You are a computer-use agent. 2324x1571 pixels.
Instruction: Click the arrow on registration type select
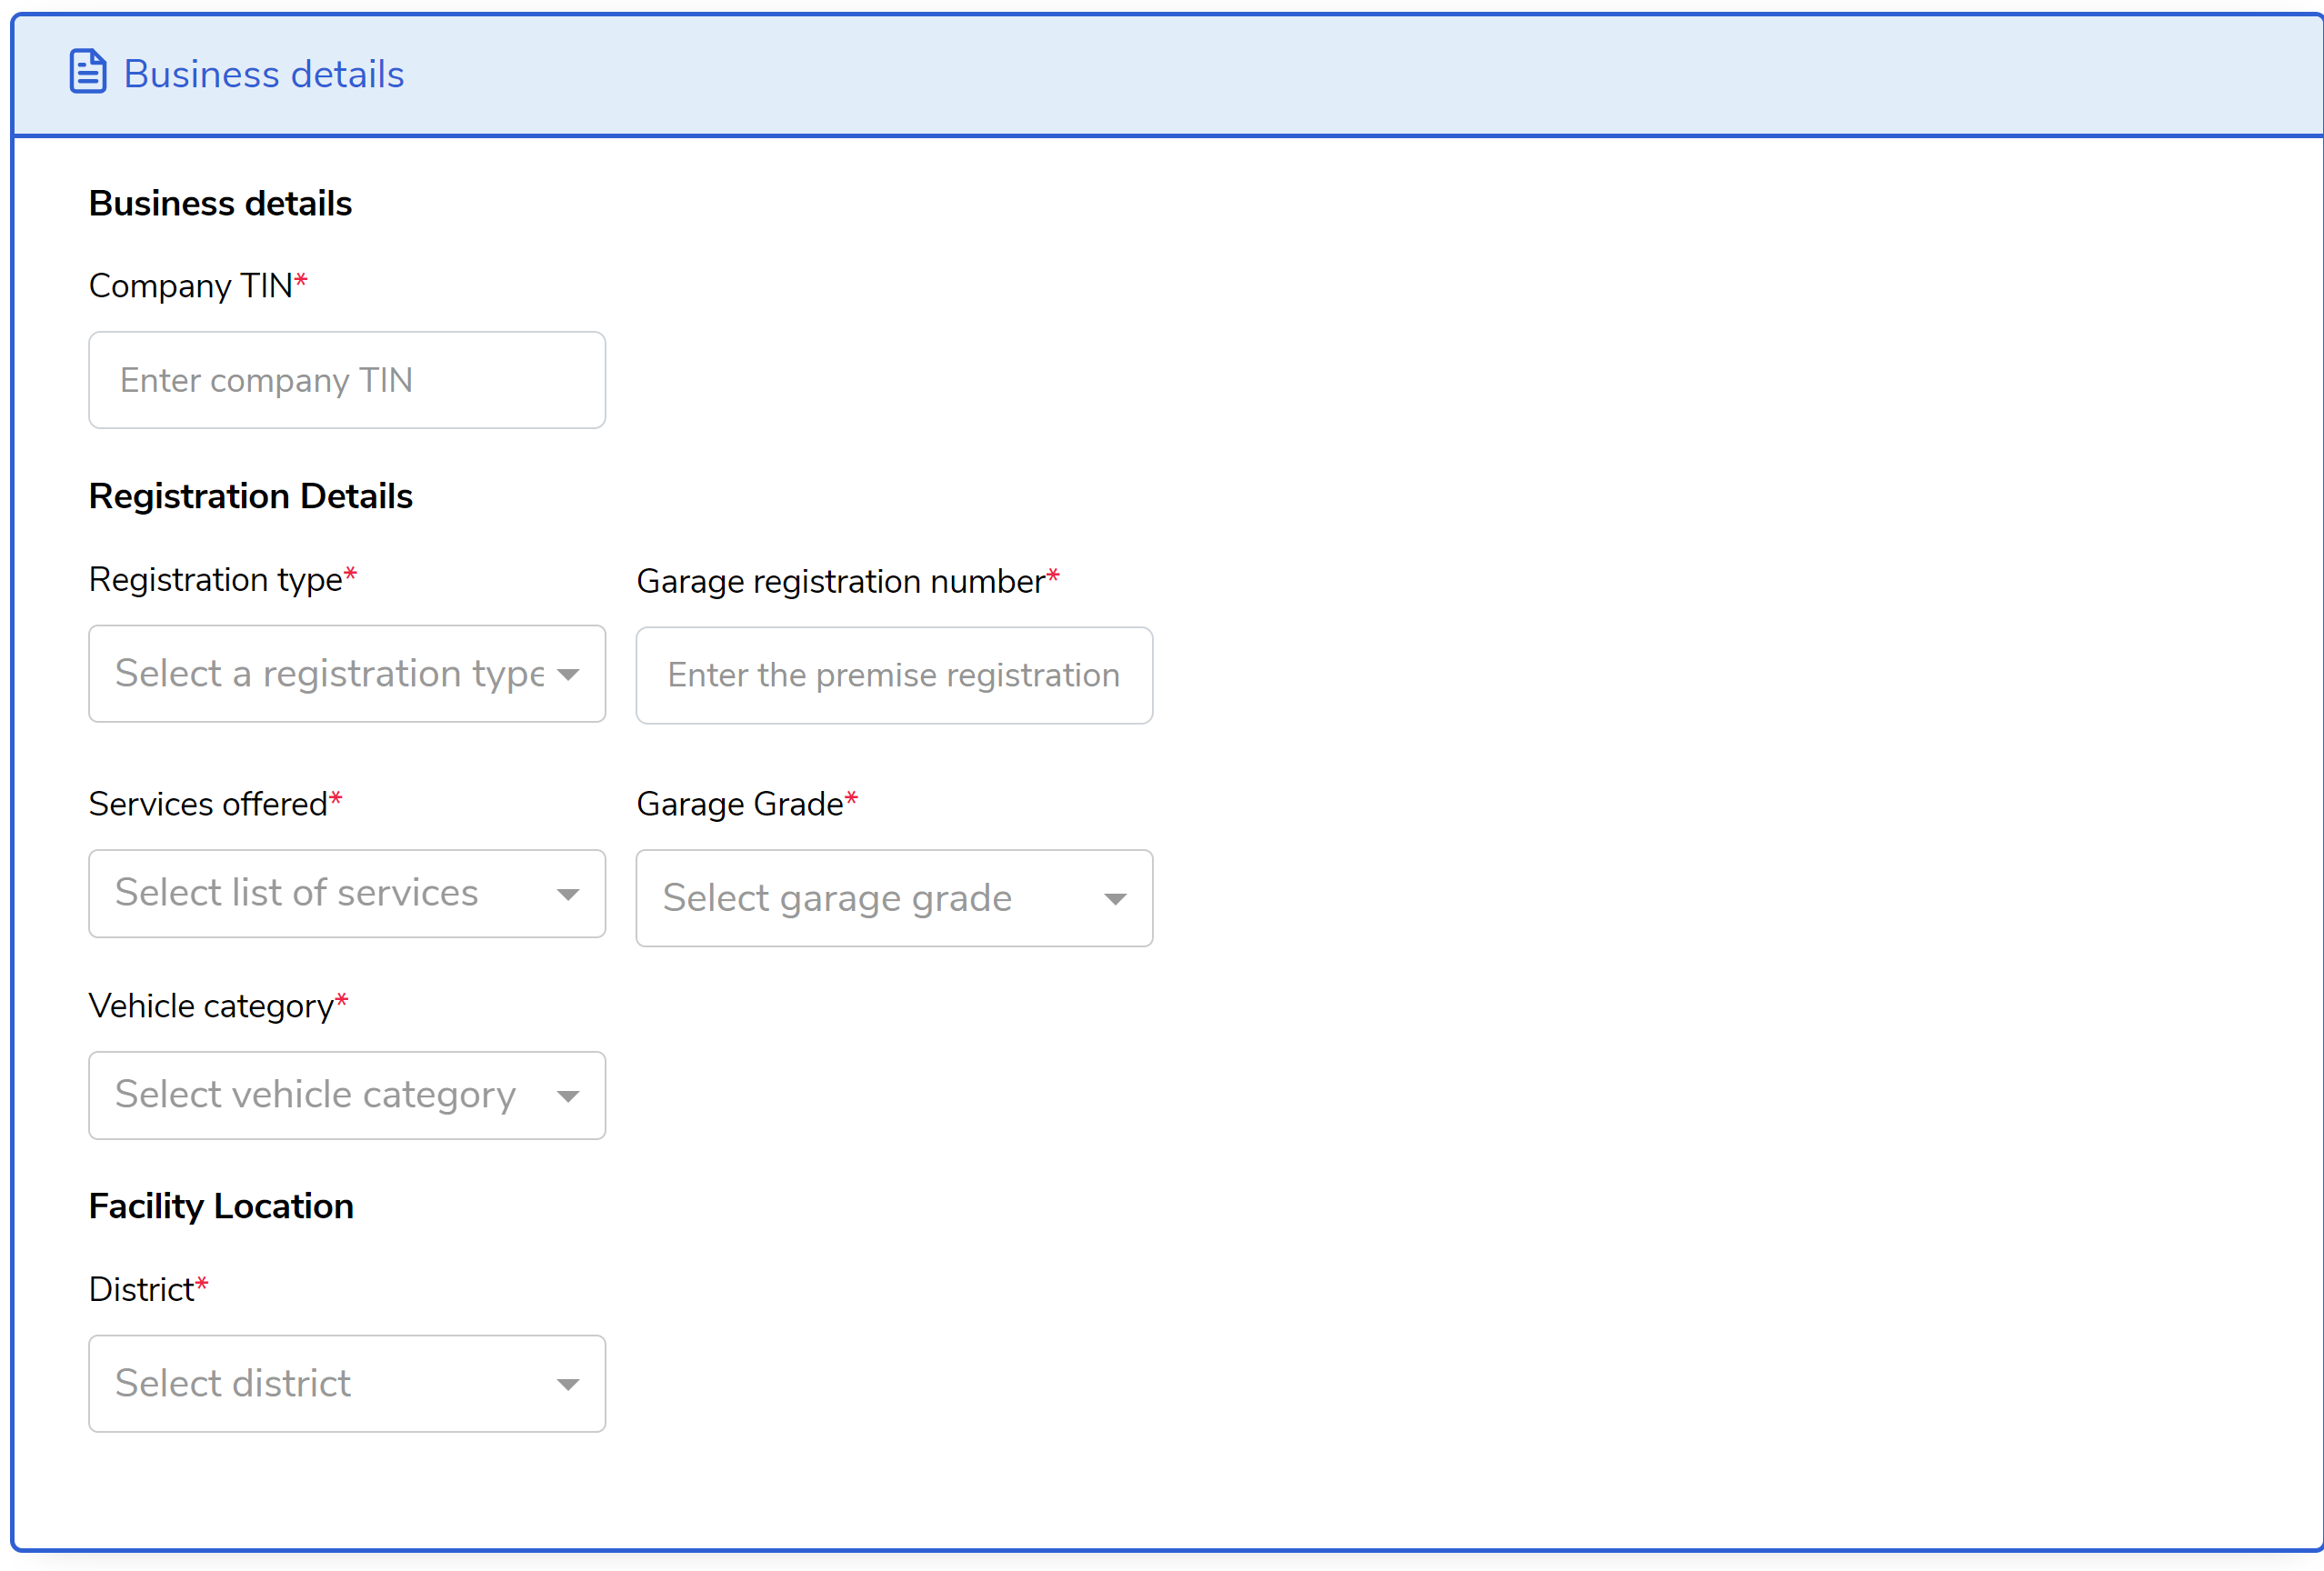tap(568, 675)
